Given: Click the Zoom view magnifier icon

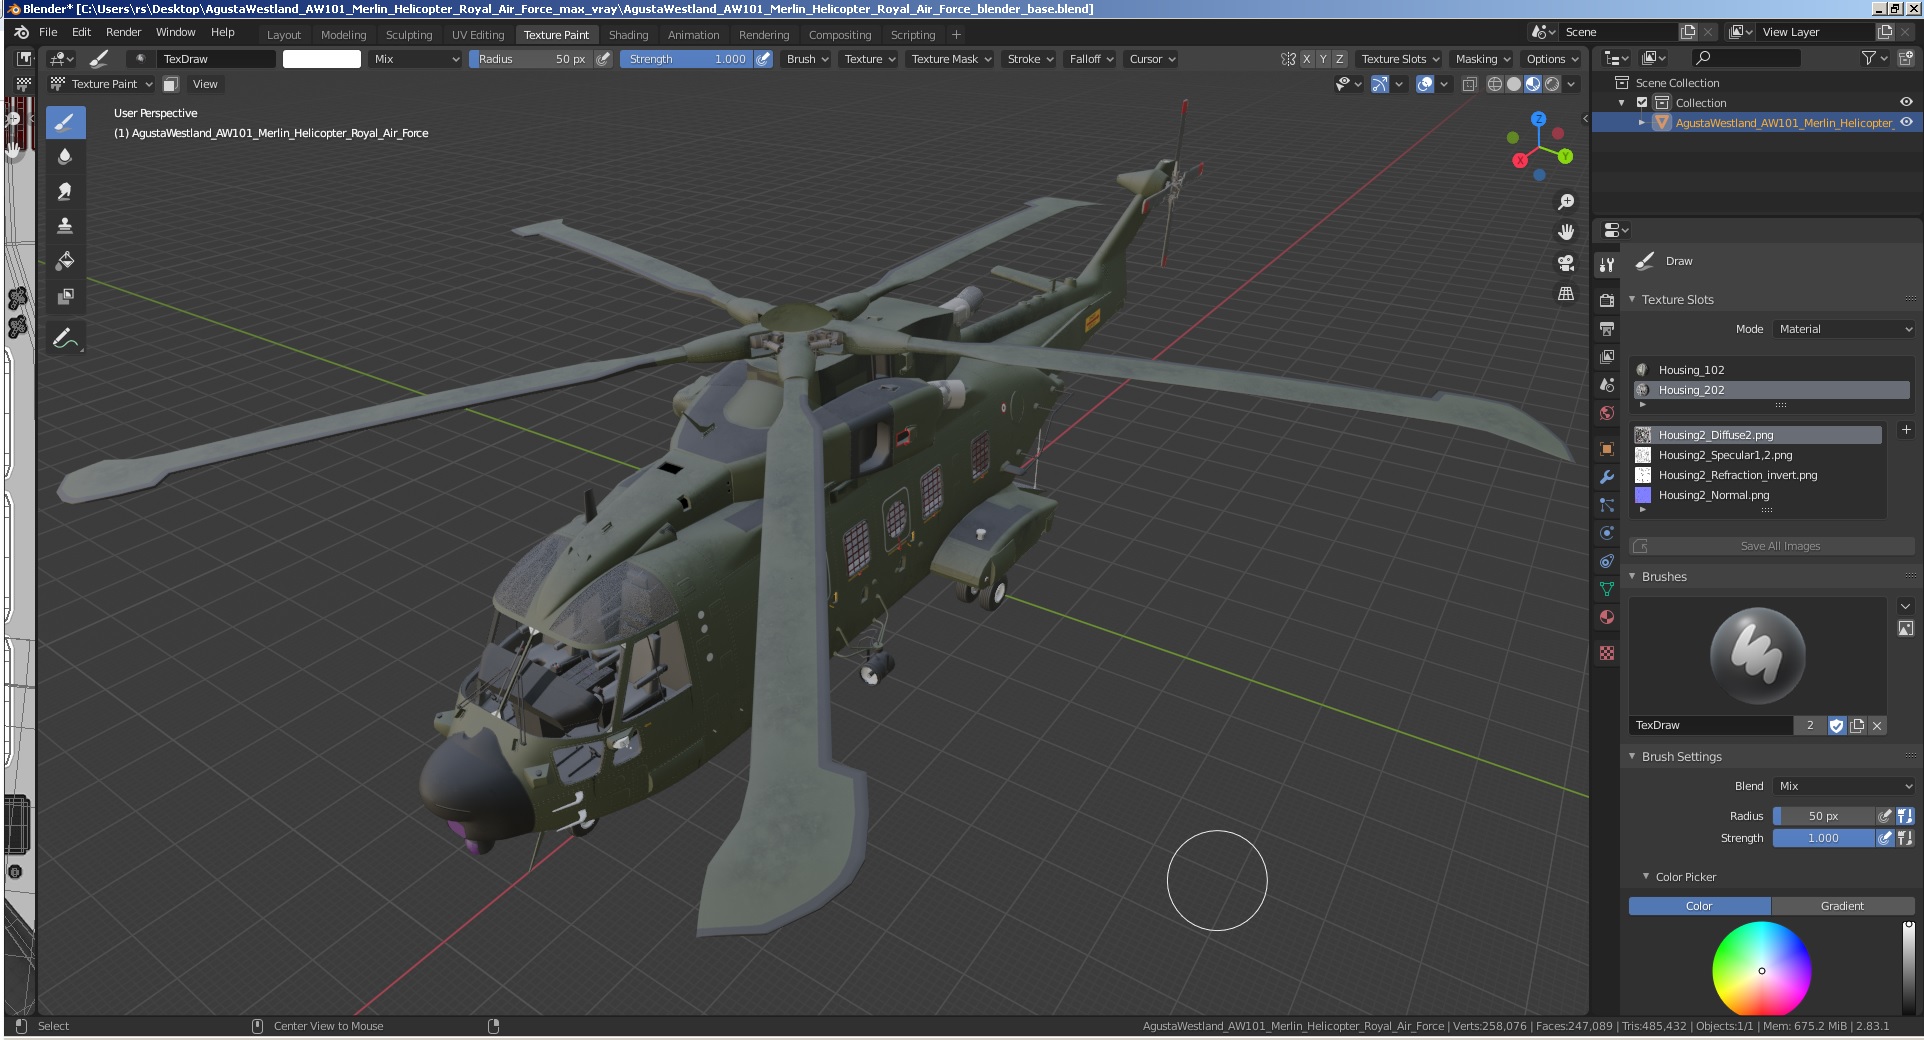Looking at the screenshot, I should [1566, 202].
